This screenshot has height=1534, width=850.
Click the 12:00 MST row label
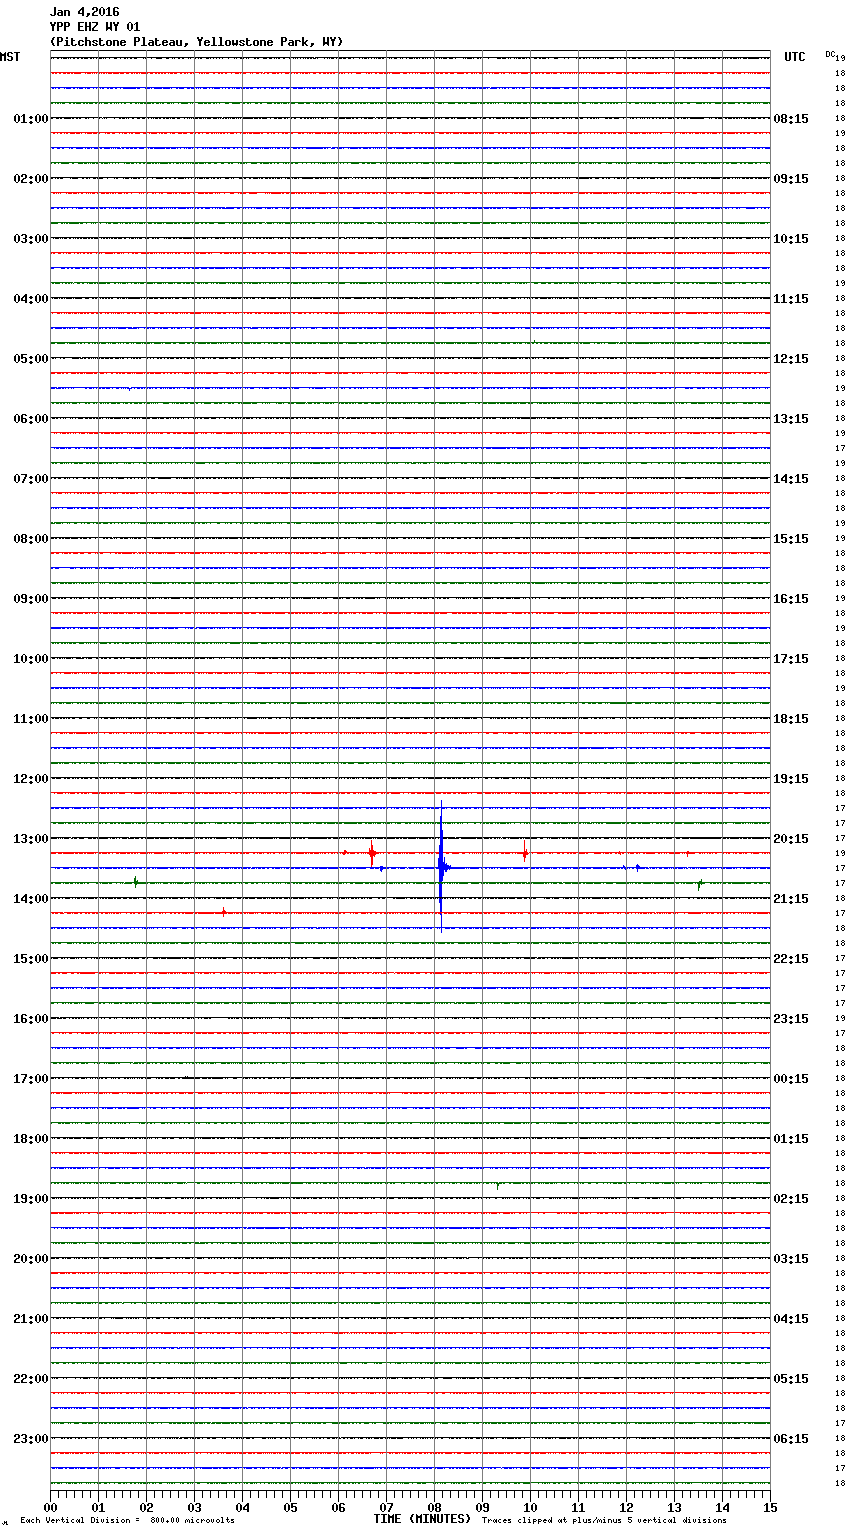pos(31,779)
